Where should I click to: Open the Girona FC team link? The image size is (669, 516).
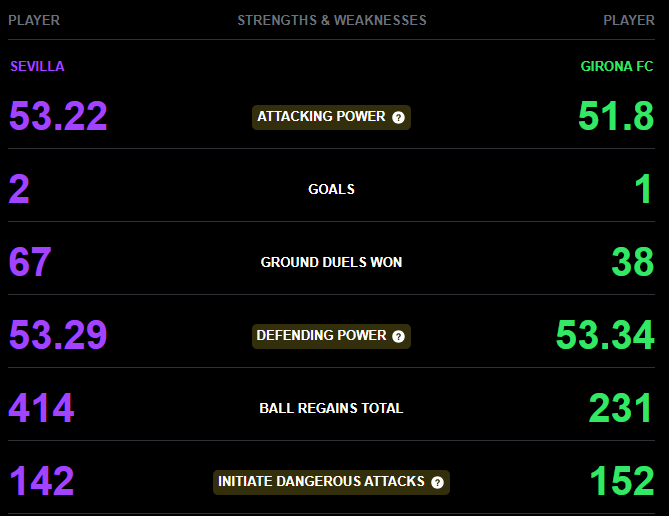pyautogui.click(x=617, y=66)
